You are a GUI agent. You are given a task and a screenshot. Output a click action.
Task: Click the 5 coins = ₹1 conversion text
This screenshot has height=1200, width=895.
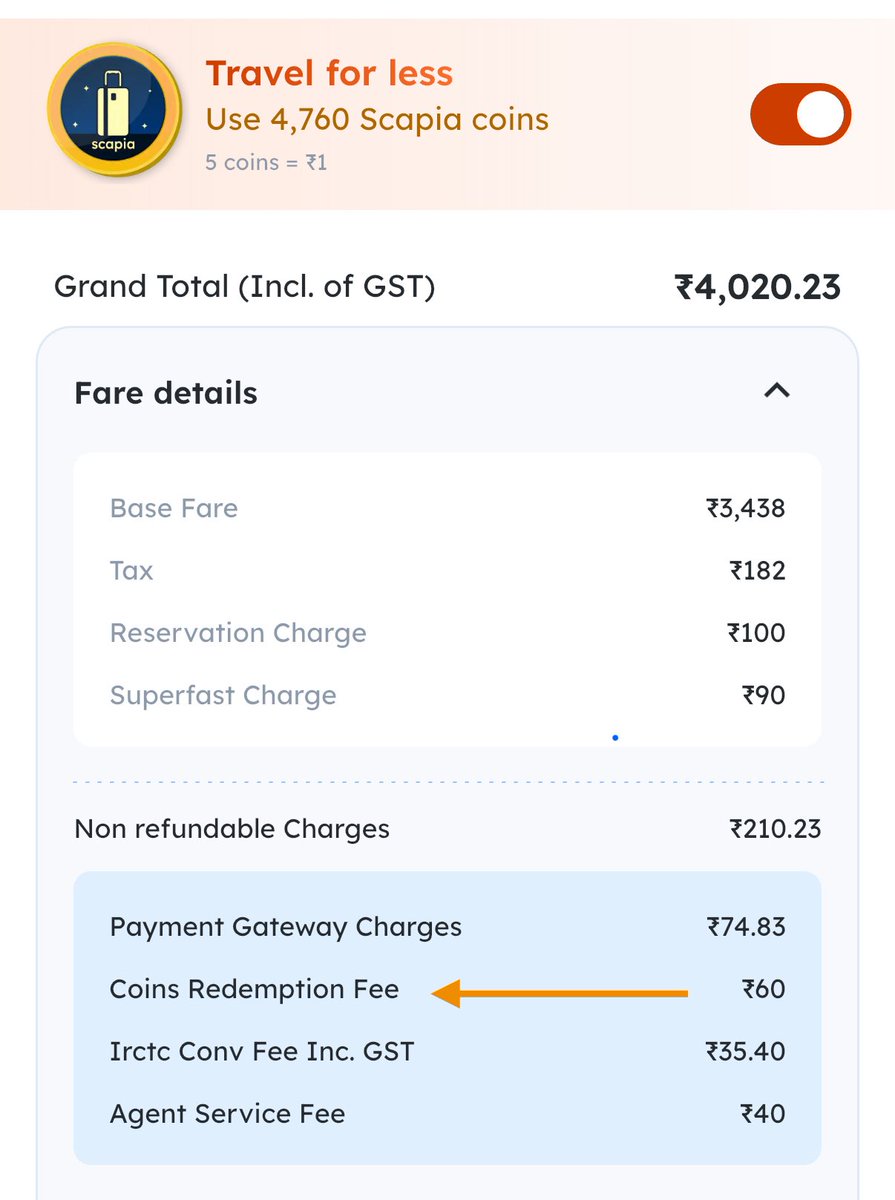(266, 162)
